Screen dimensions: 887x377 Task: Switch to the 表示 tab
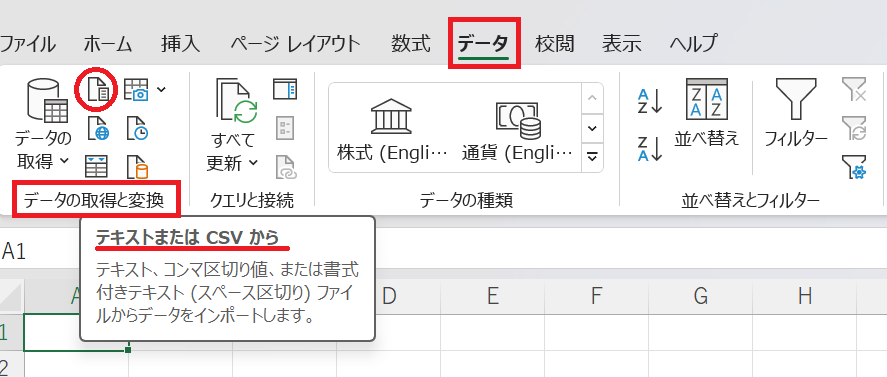click(x=621, y=44)
